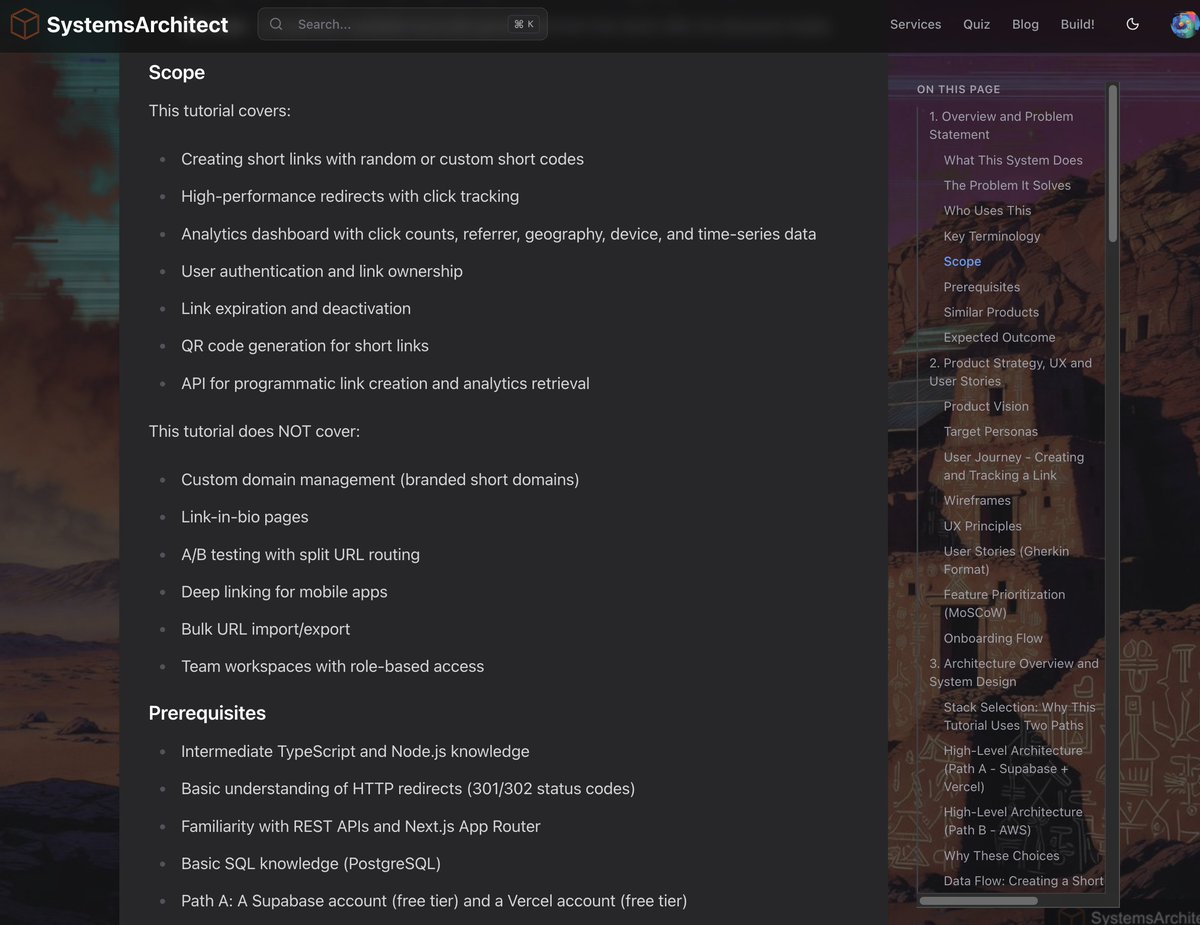Viewport: 1200px width, 925px height.
Task: Click "This tutorial does NOT cover:" text
Action: click(254, 431)
